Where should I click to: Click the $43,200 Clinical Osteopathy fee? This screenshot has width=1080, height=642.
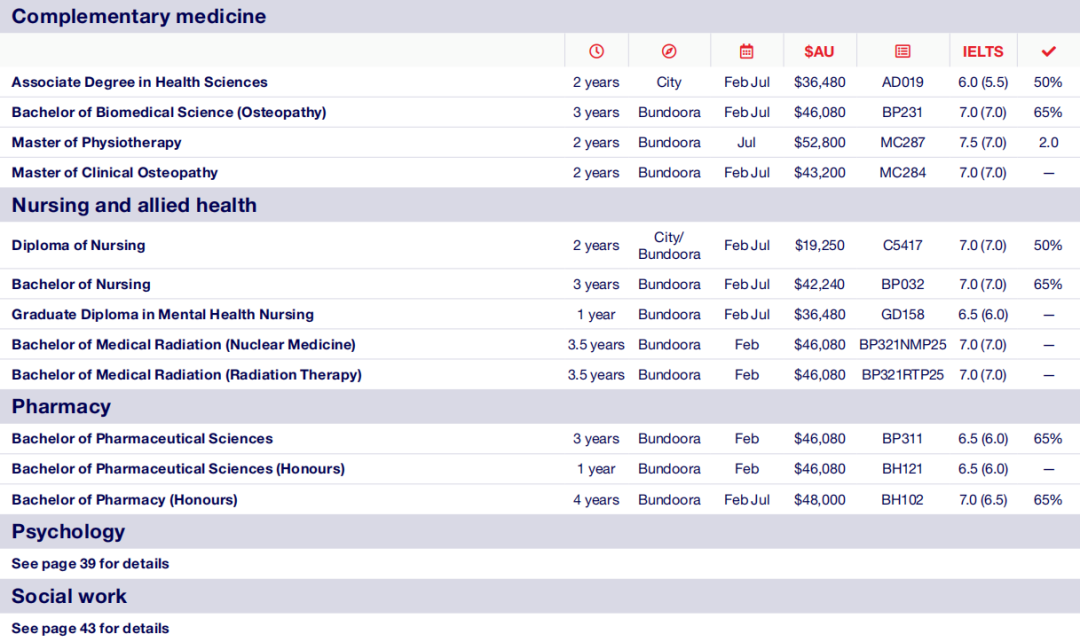click(x=820, y=172)
